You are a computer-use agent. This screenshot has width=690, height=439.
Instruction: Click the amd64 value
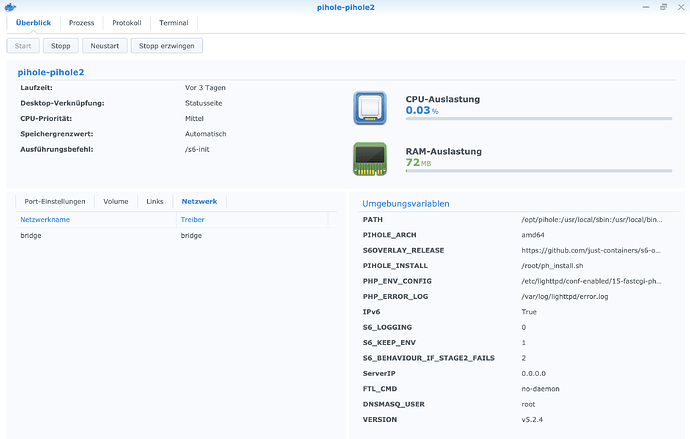coord(533,235)
